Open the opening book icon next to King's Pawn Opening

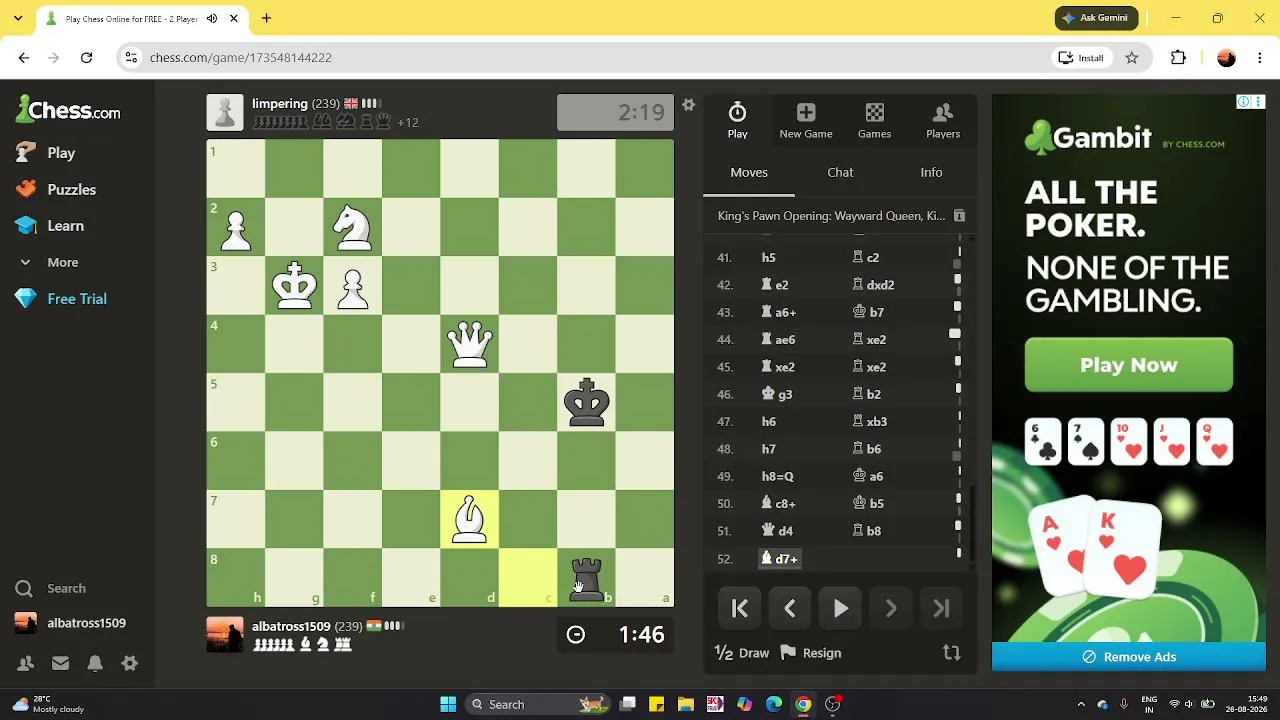click(x=959, y=216)
